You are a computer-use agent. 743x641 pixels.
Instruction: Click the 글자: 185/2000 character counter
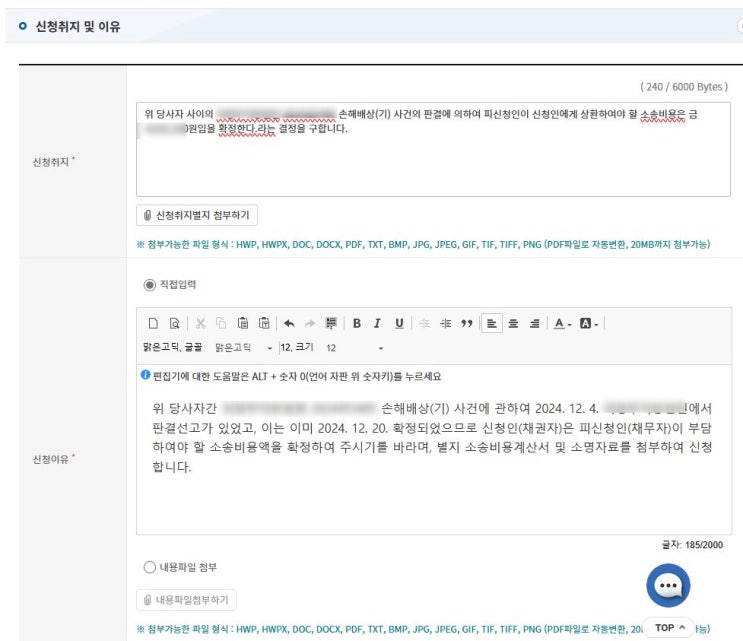click(692, 545)
